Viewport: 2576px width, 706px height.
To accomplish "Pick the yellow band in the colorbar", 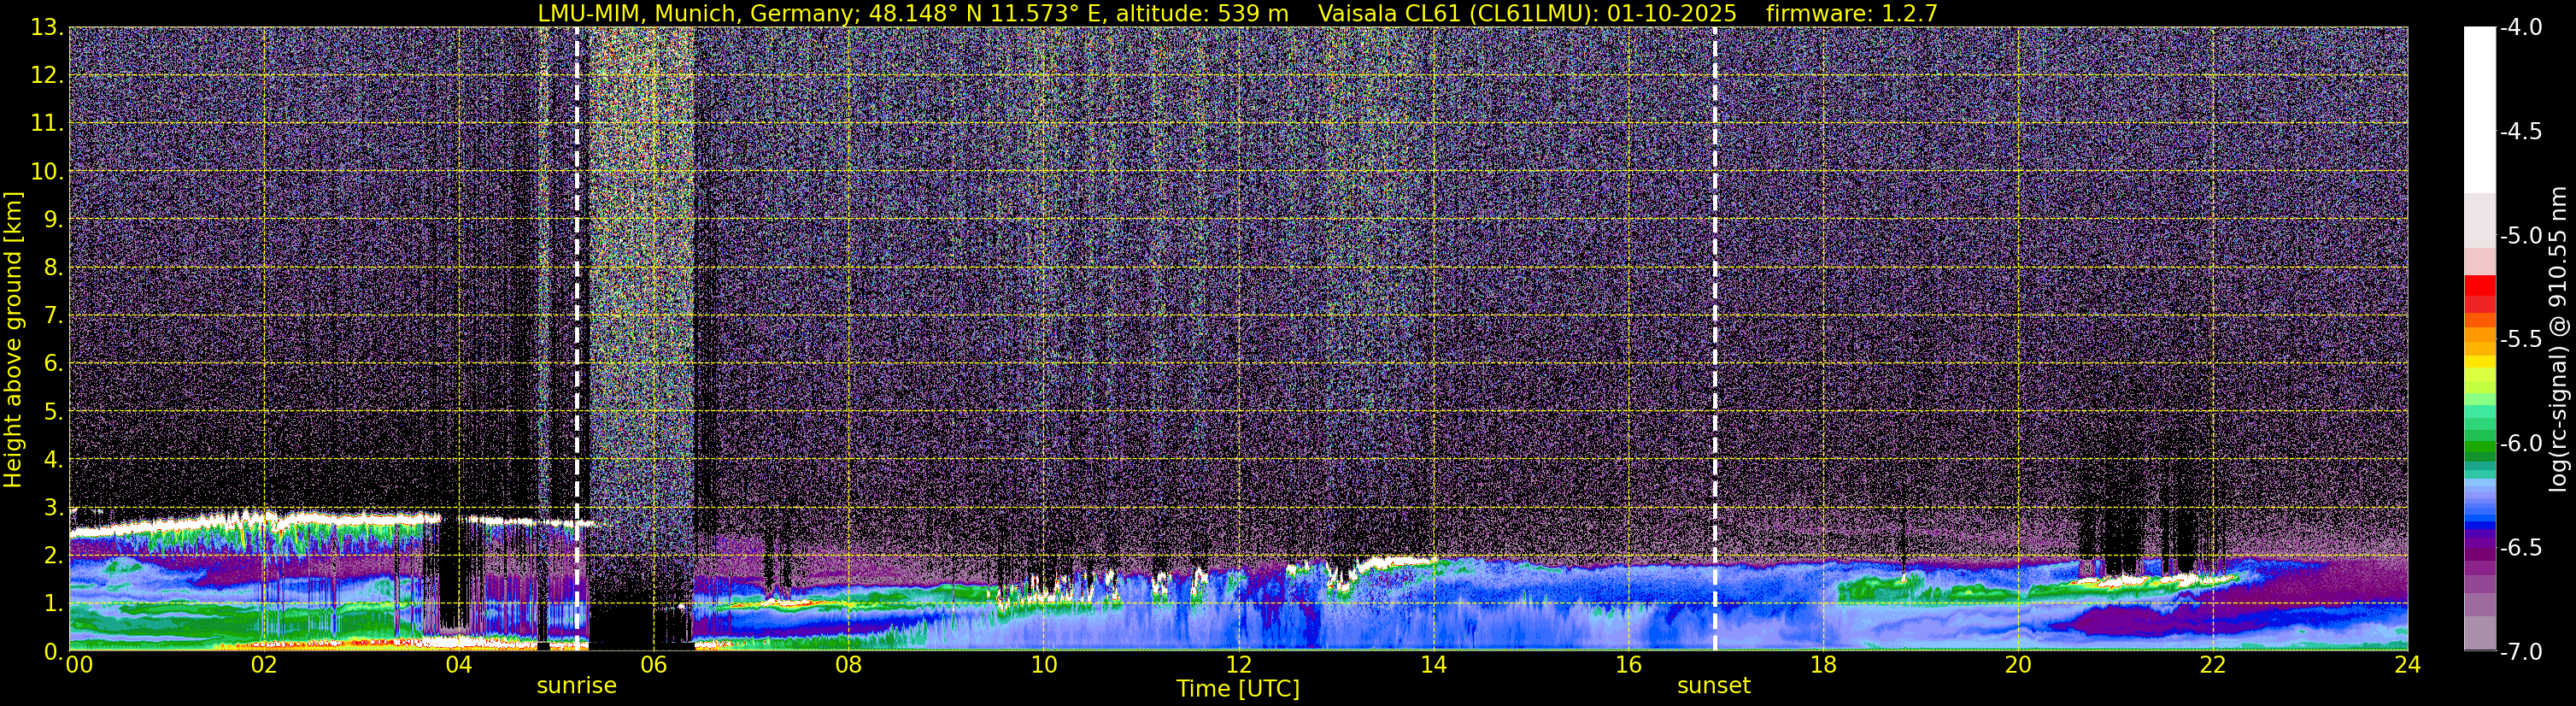I will point(2480,363).
